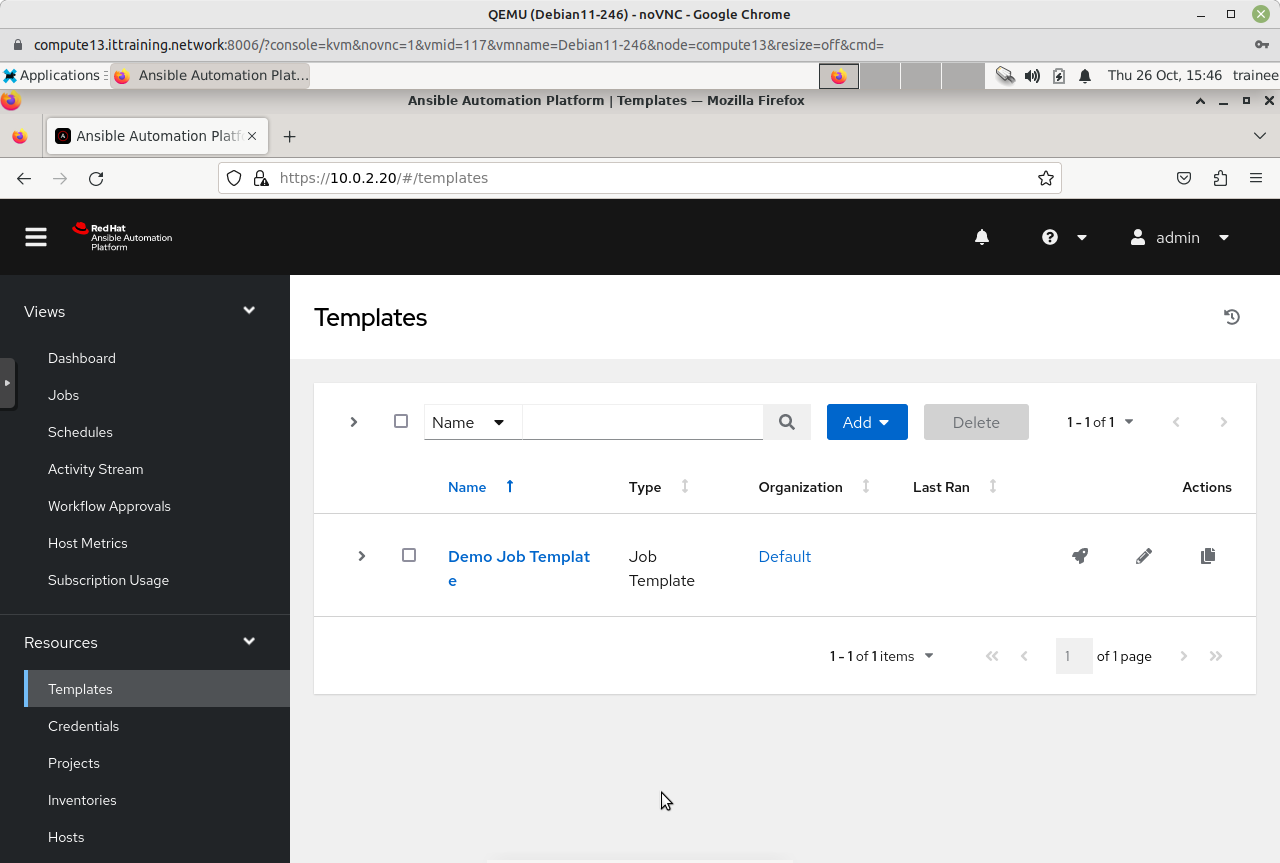This screenshot has width=1280, height=863.
Task: Open Inventories in sidebar
Action: pyautogui.click(x=82, y=800)
